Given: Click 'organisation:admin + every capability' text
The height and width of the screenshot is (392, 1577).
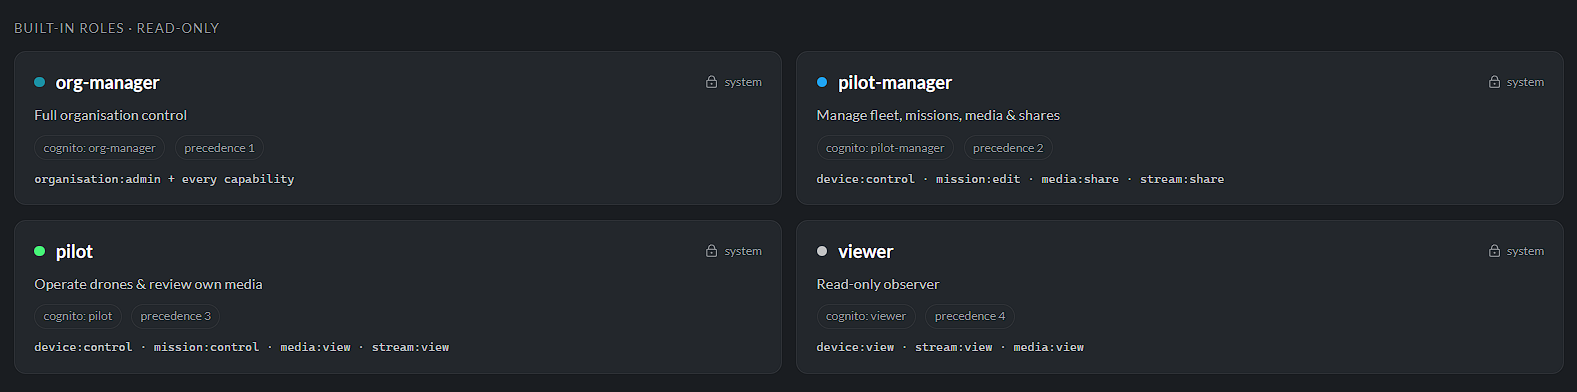Looking at the screenshot, I should 164,179.
